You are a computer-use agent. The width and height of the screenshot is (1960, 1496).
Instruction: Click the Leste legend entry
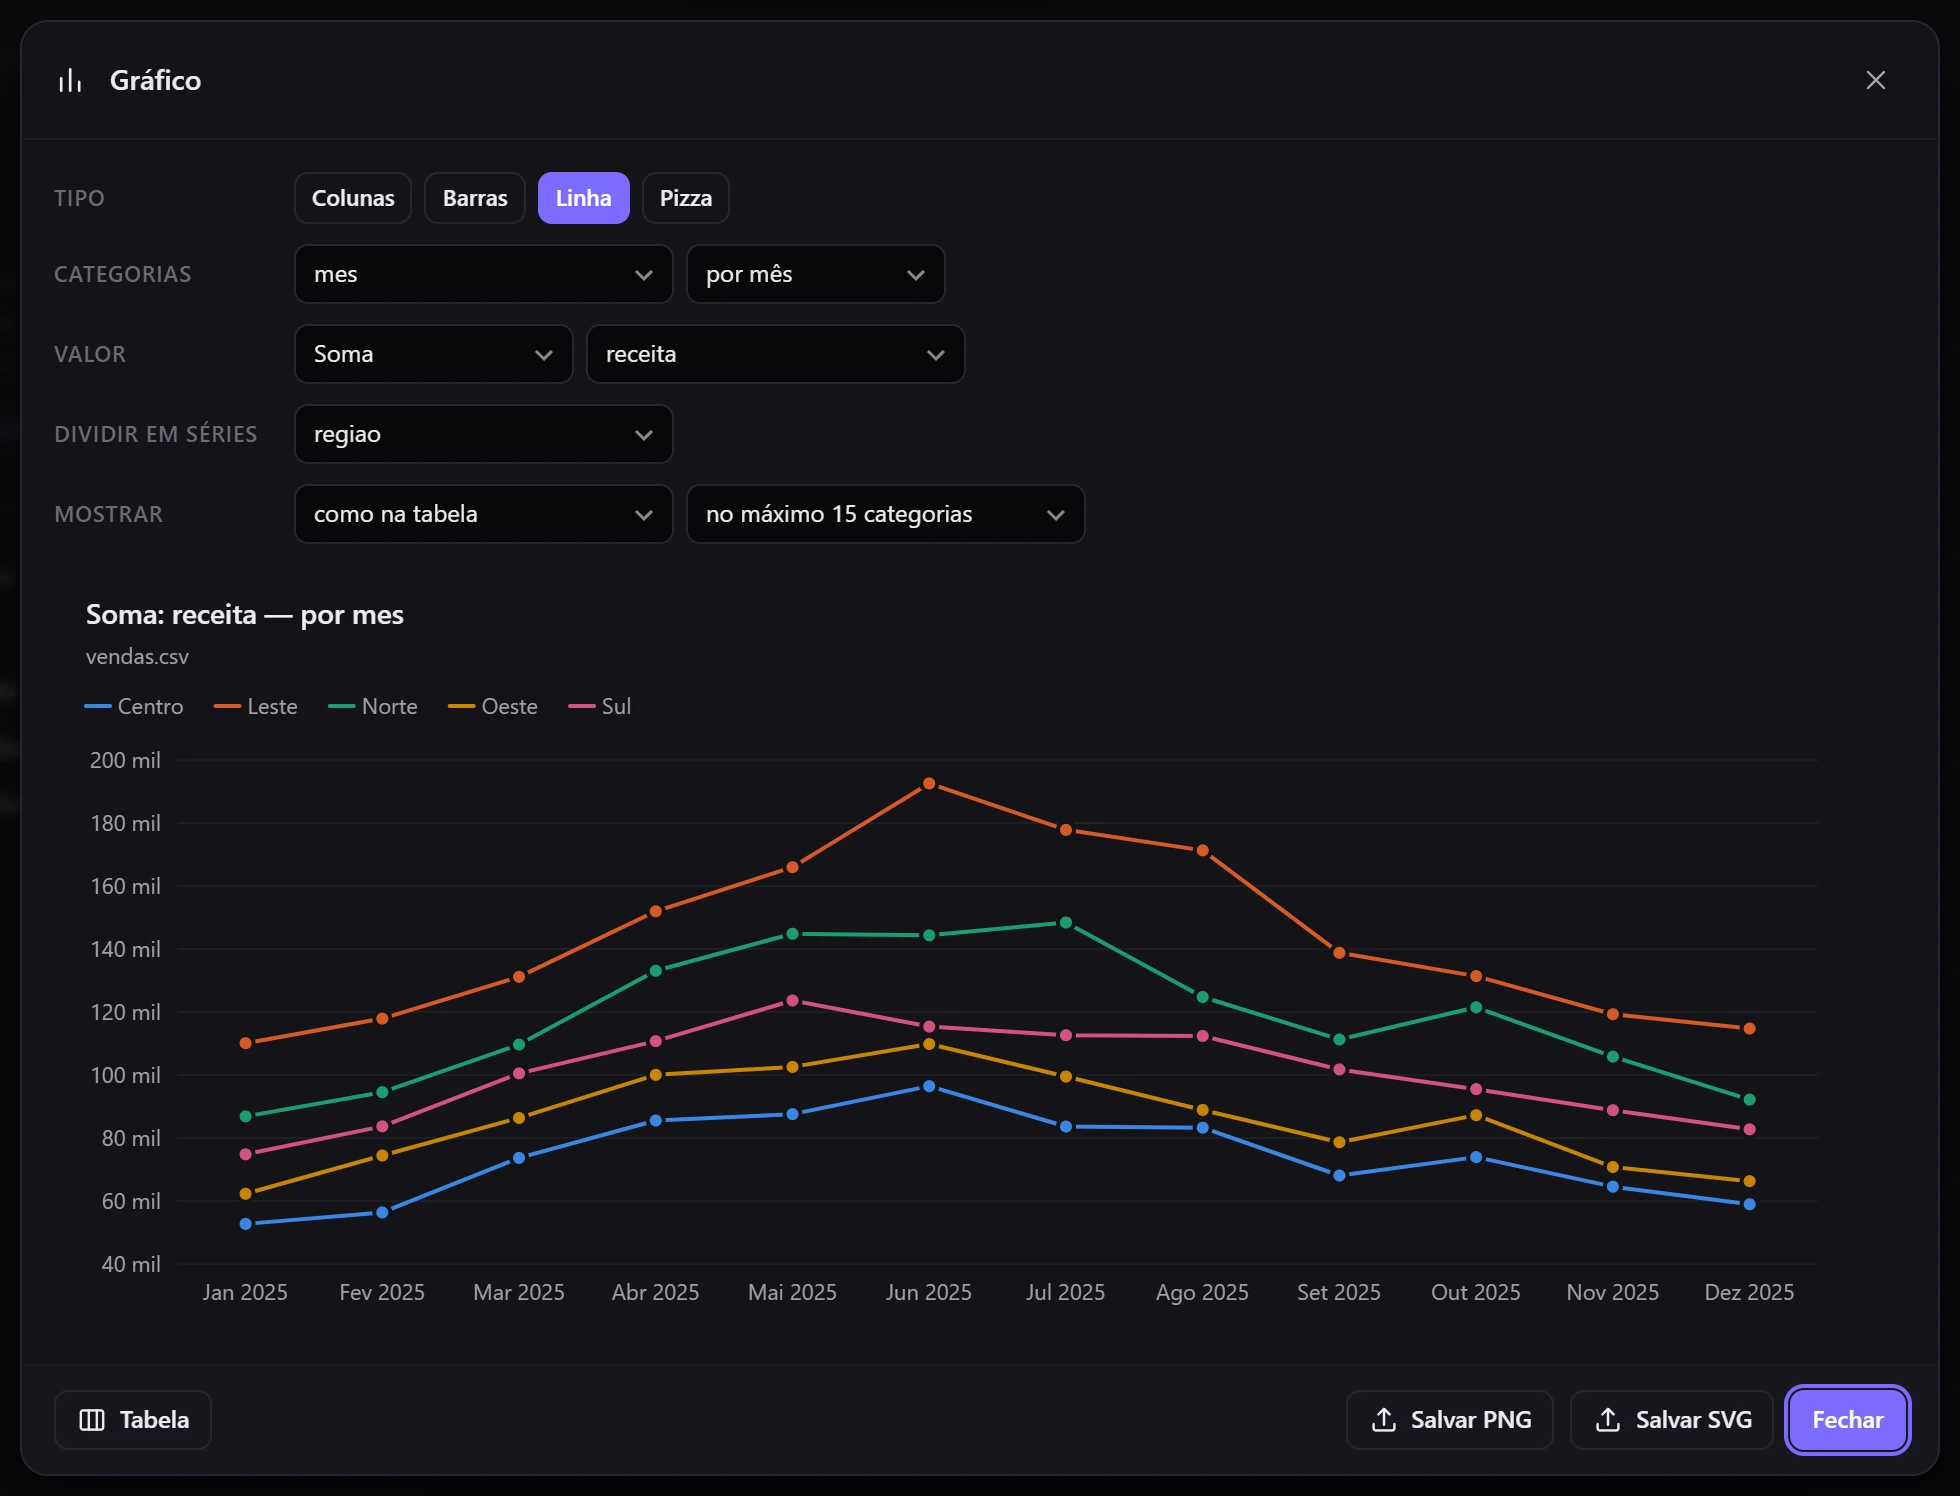coord(256,706)
